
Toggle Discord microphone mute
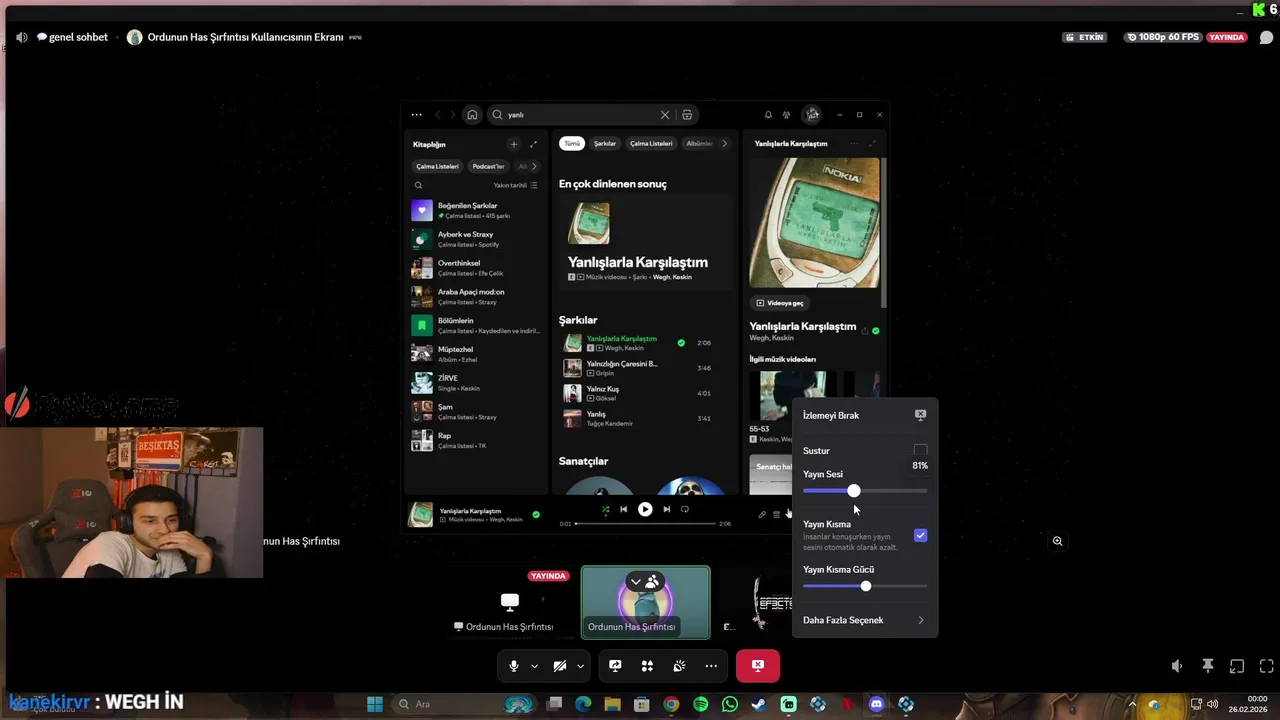514,666
